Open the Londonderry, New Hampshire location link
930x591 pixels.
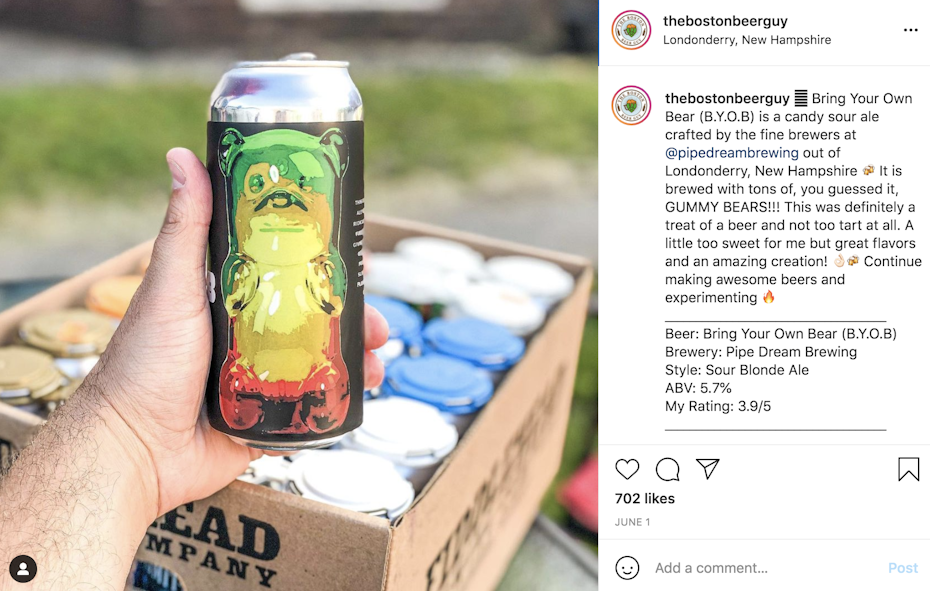[x=747, y=40]
